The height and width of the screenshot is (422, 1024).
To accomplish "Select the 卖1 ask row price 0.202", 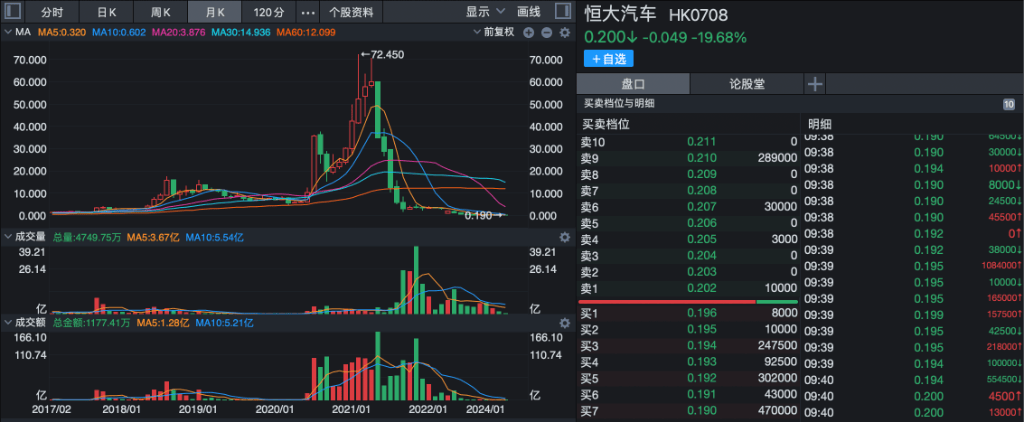I will tap(702, 288).
